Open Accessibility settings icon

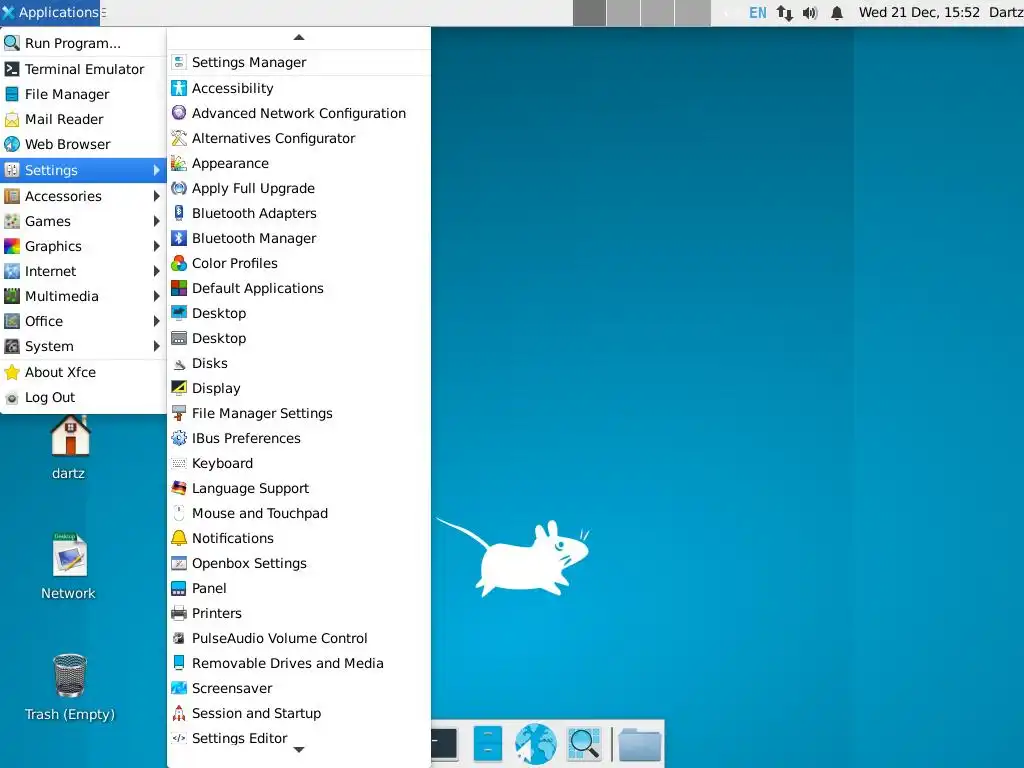[x=179, y=88]
